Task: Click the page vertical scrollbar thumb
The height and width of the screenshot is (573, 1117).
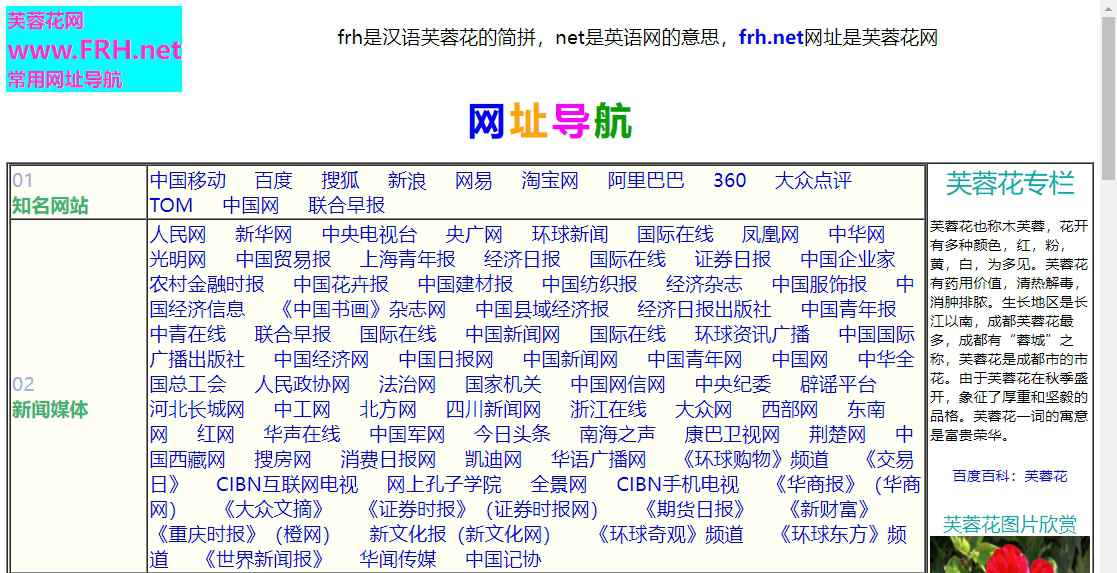Action: (x=1108, y=96)
